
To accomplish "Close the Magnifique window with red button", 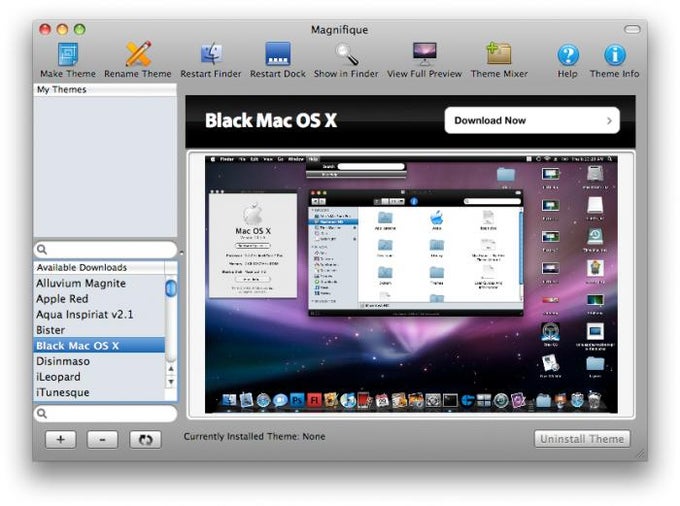I will (x=45, y=29).
